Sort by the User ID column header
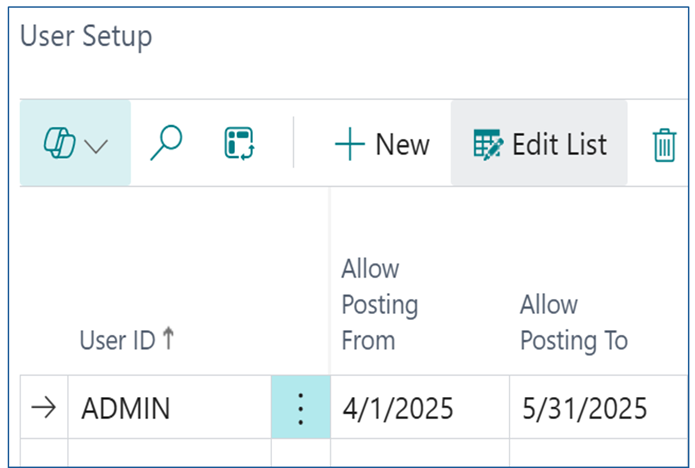This screenshot has height=468, width=695. pos(117,340)
